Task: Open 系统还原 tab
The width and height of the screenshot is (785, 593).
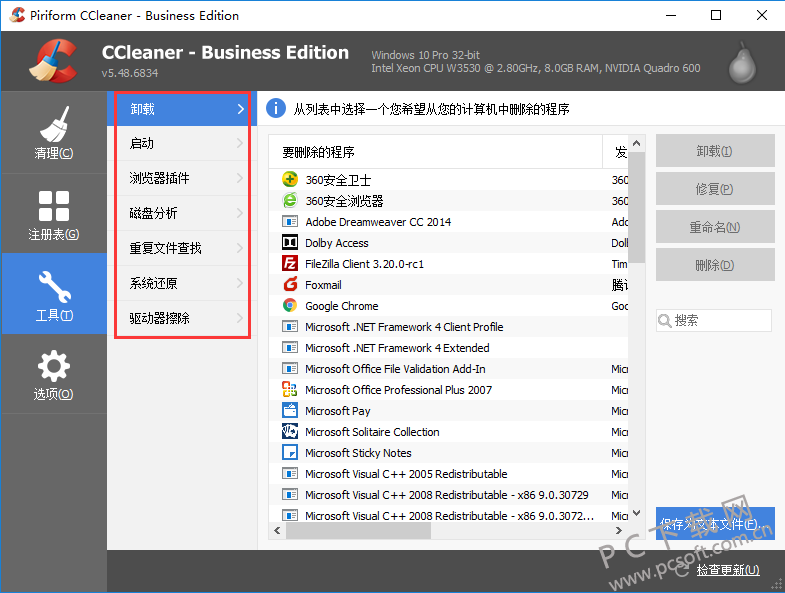Action: coord(182,283)
